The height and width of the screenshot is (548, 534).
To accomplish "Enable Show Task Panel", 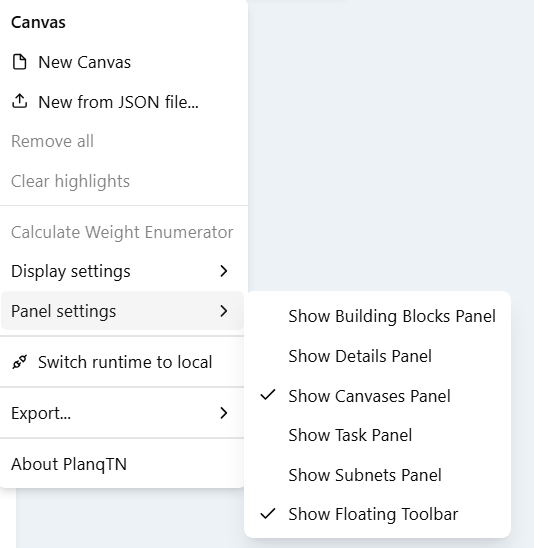I will click(377, 435).
